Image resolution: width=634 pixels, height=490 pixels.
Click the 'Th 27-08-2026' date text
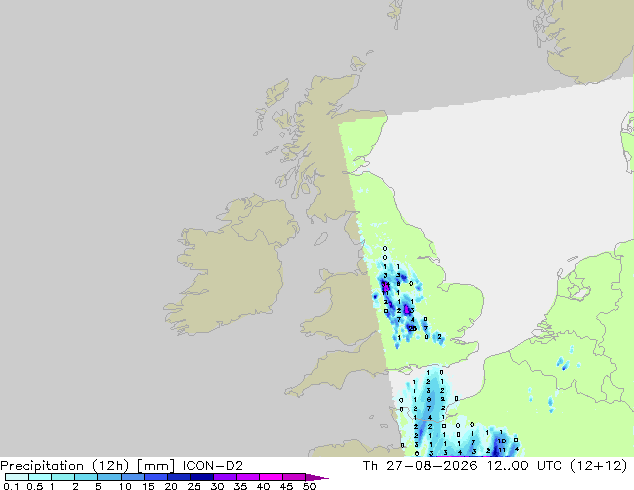(420, 466)
